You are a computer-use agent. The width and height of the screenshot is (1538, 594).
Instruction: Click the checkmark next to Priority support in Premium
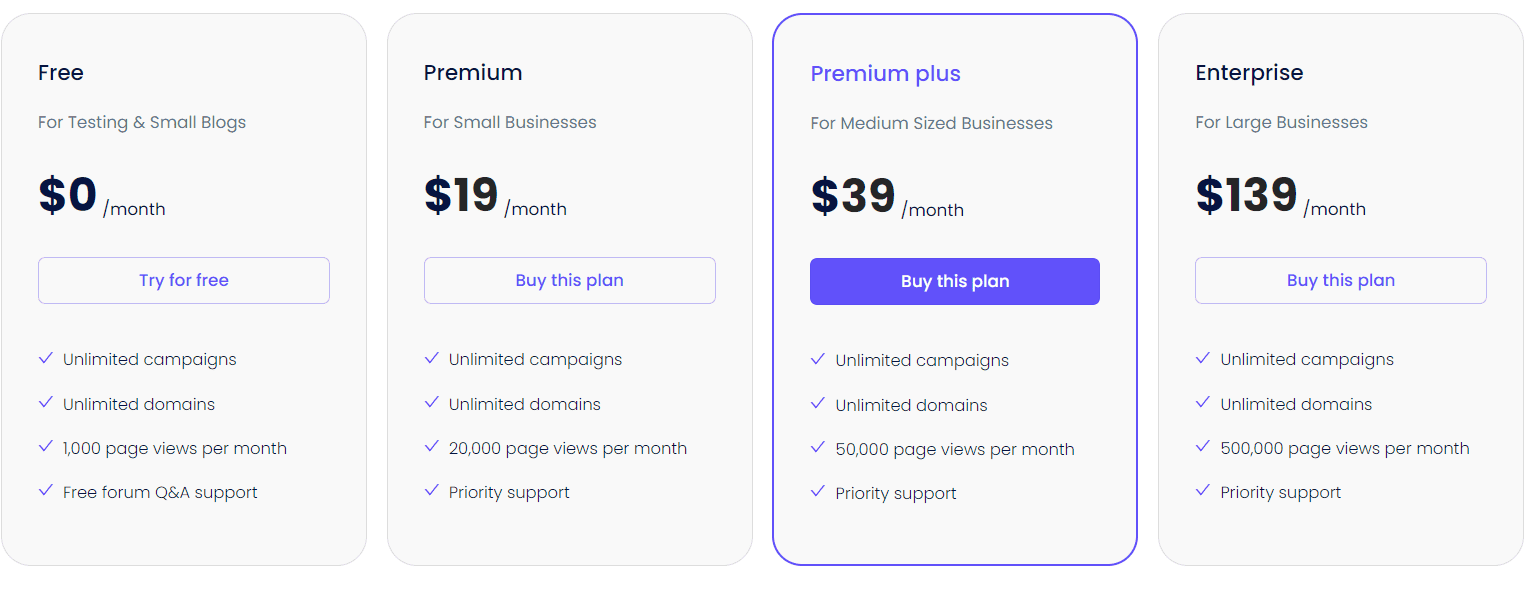coord(432,491)
